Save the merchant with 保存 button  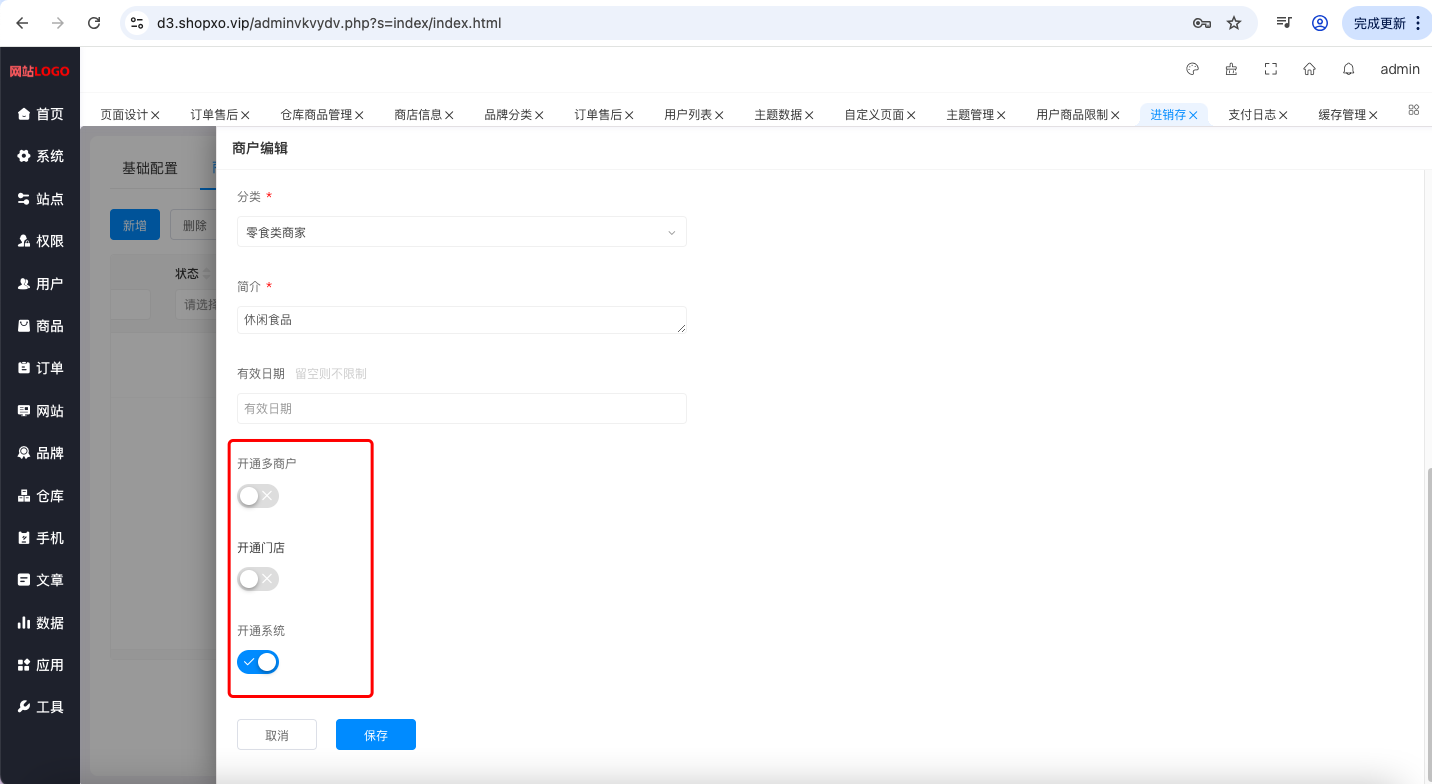pyautogui.click(x=376, y=735)
